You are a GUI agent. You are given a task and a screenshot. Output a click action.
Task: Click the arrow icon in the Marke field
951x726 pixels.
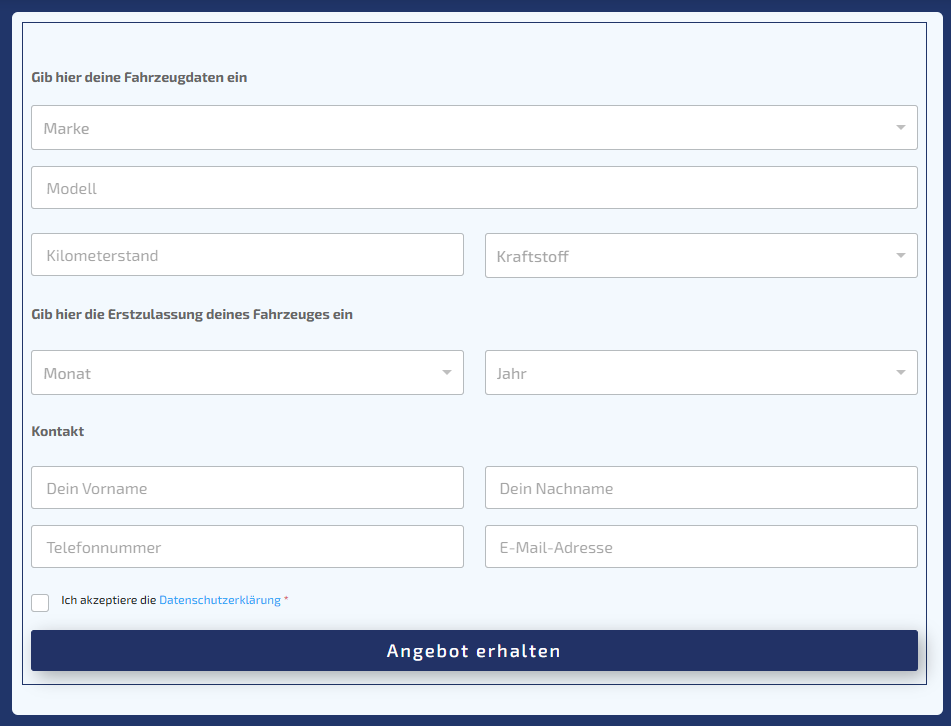pyautogui.click(x=900, y=128)
